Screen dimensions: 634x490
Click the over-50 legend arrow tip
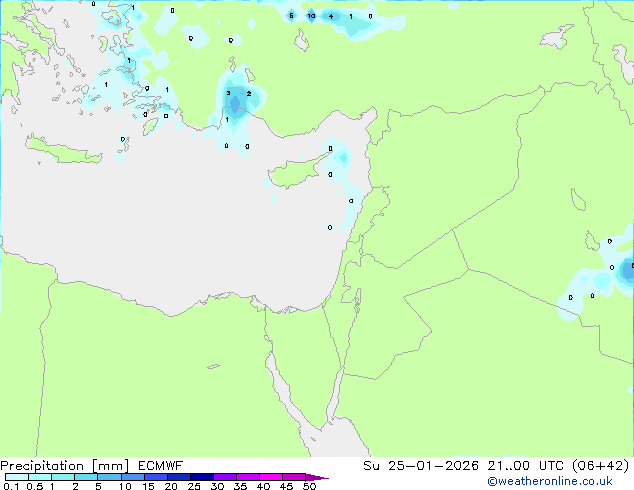317,477
